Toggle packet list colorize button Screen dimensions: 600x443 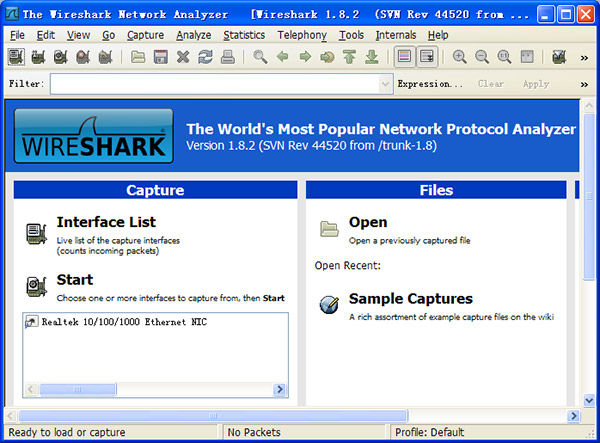[x=404, y=57]
